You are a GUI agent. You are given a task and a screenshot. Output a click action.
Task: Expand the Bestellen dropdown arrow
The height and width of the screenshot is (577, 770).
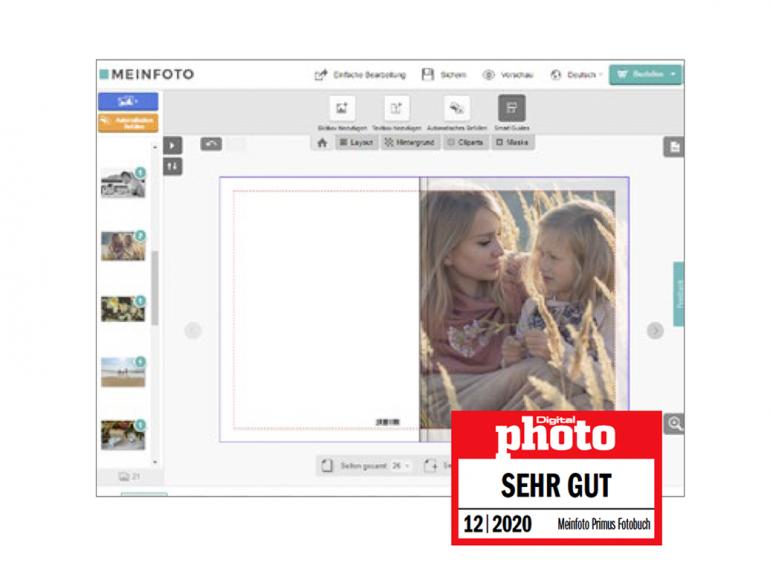coord(674,75)
